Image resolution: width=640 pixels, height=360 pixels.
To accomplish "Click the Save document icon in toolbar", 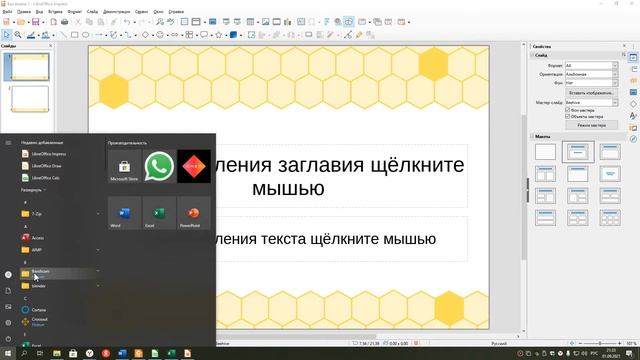I will 36,22.
